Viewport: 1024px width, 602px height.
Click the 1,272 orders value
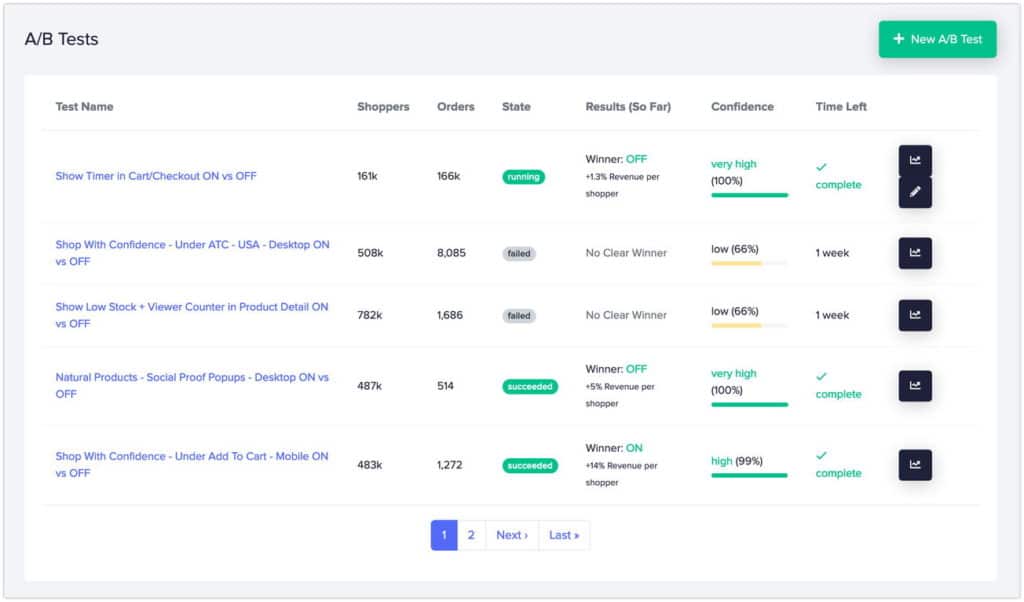[x=450, y=465]
